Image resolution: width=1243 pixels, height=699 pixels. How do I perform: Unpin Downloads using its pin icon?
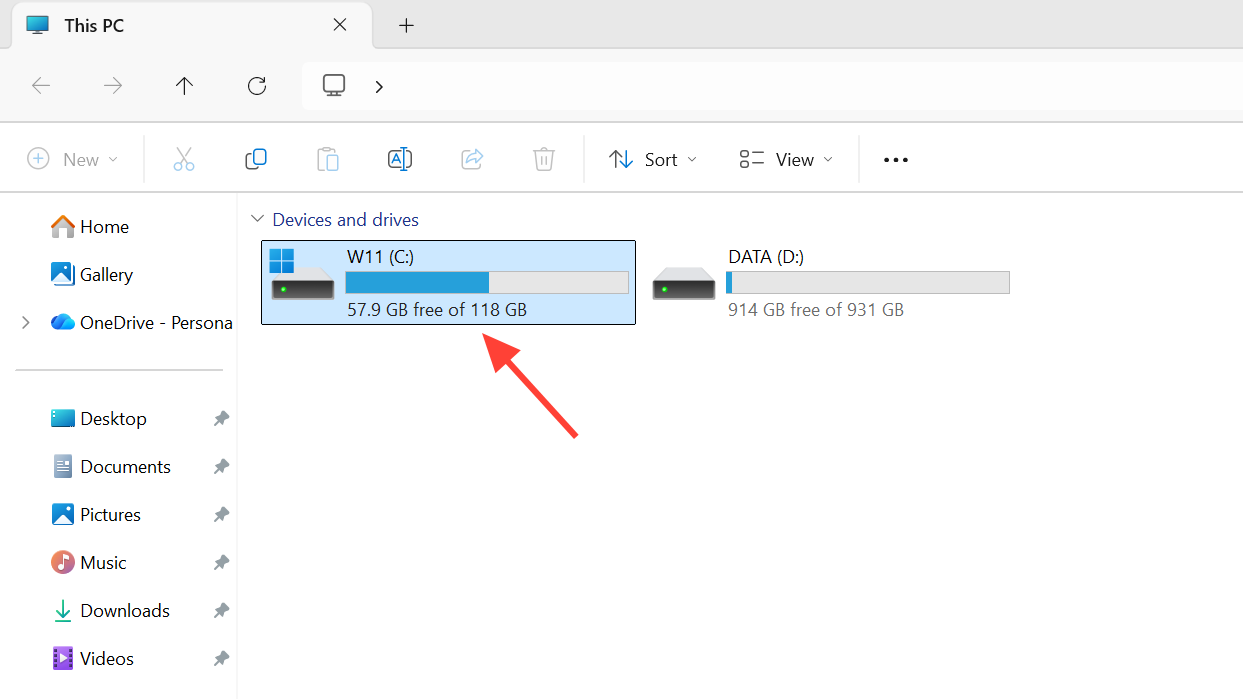coord(221,611)
